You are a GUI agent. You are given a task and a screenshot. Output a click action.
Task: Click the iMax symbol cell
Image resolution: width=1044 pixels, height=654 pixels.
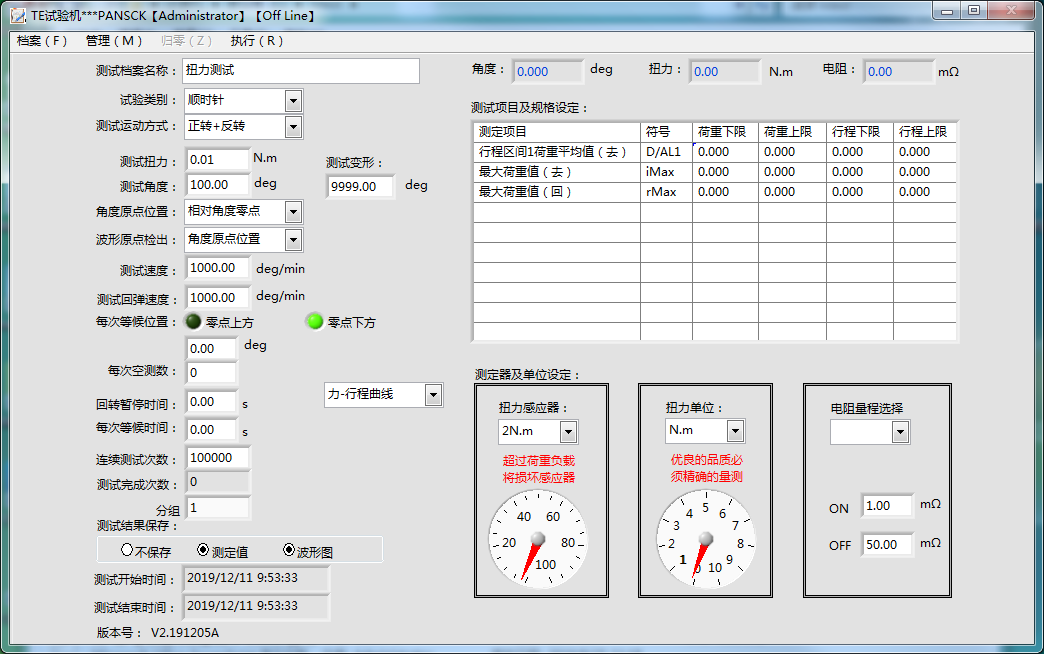[x=666, y=172]
